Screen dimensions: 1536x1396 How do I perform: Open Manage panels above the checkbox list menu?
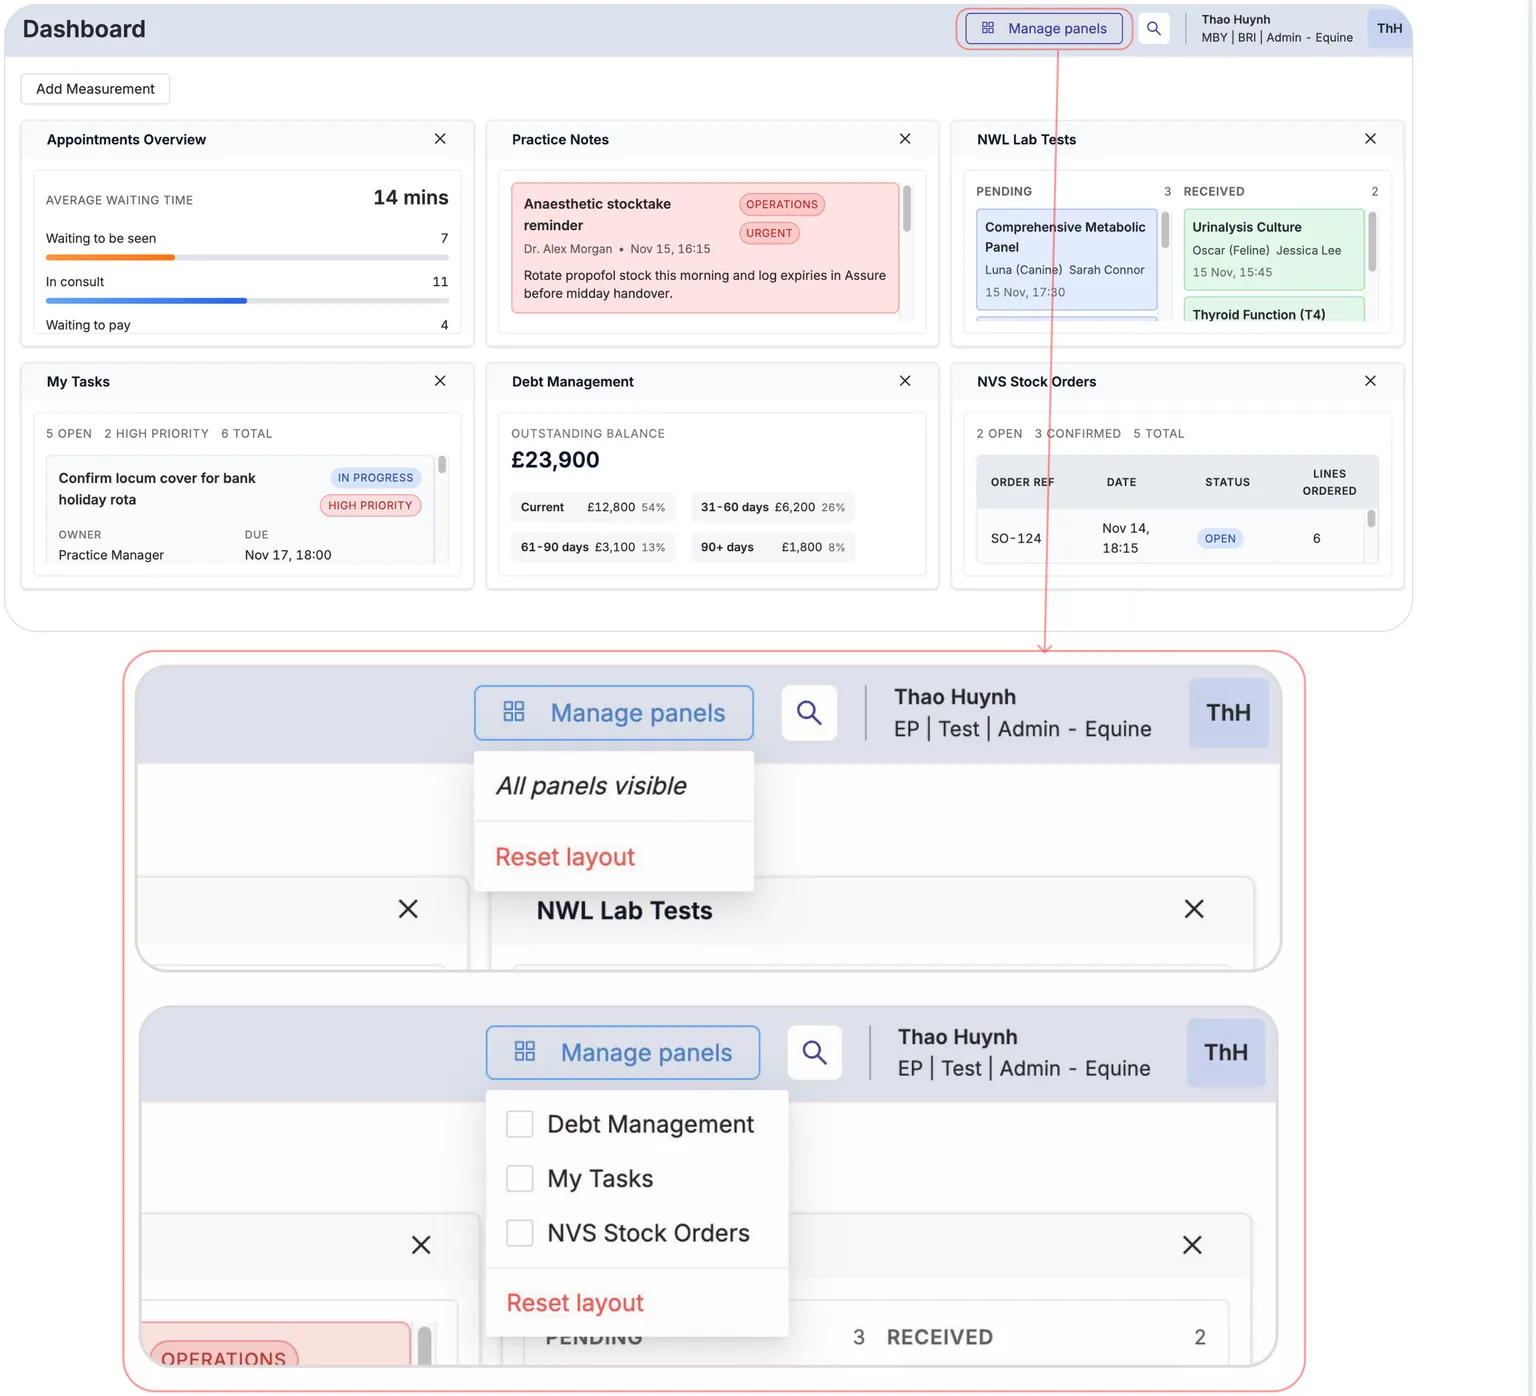[x=623, y=1052]
